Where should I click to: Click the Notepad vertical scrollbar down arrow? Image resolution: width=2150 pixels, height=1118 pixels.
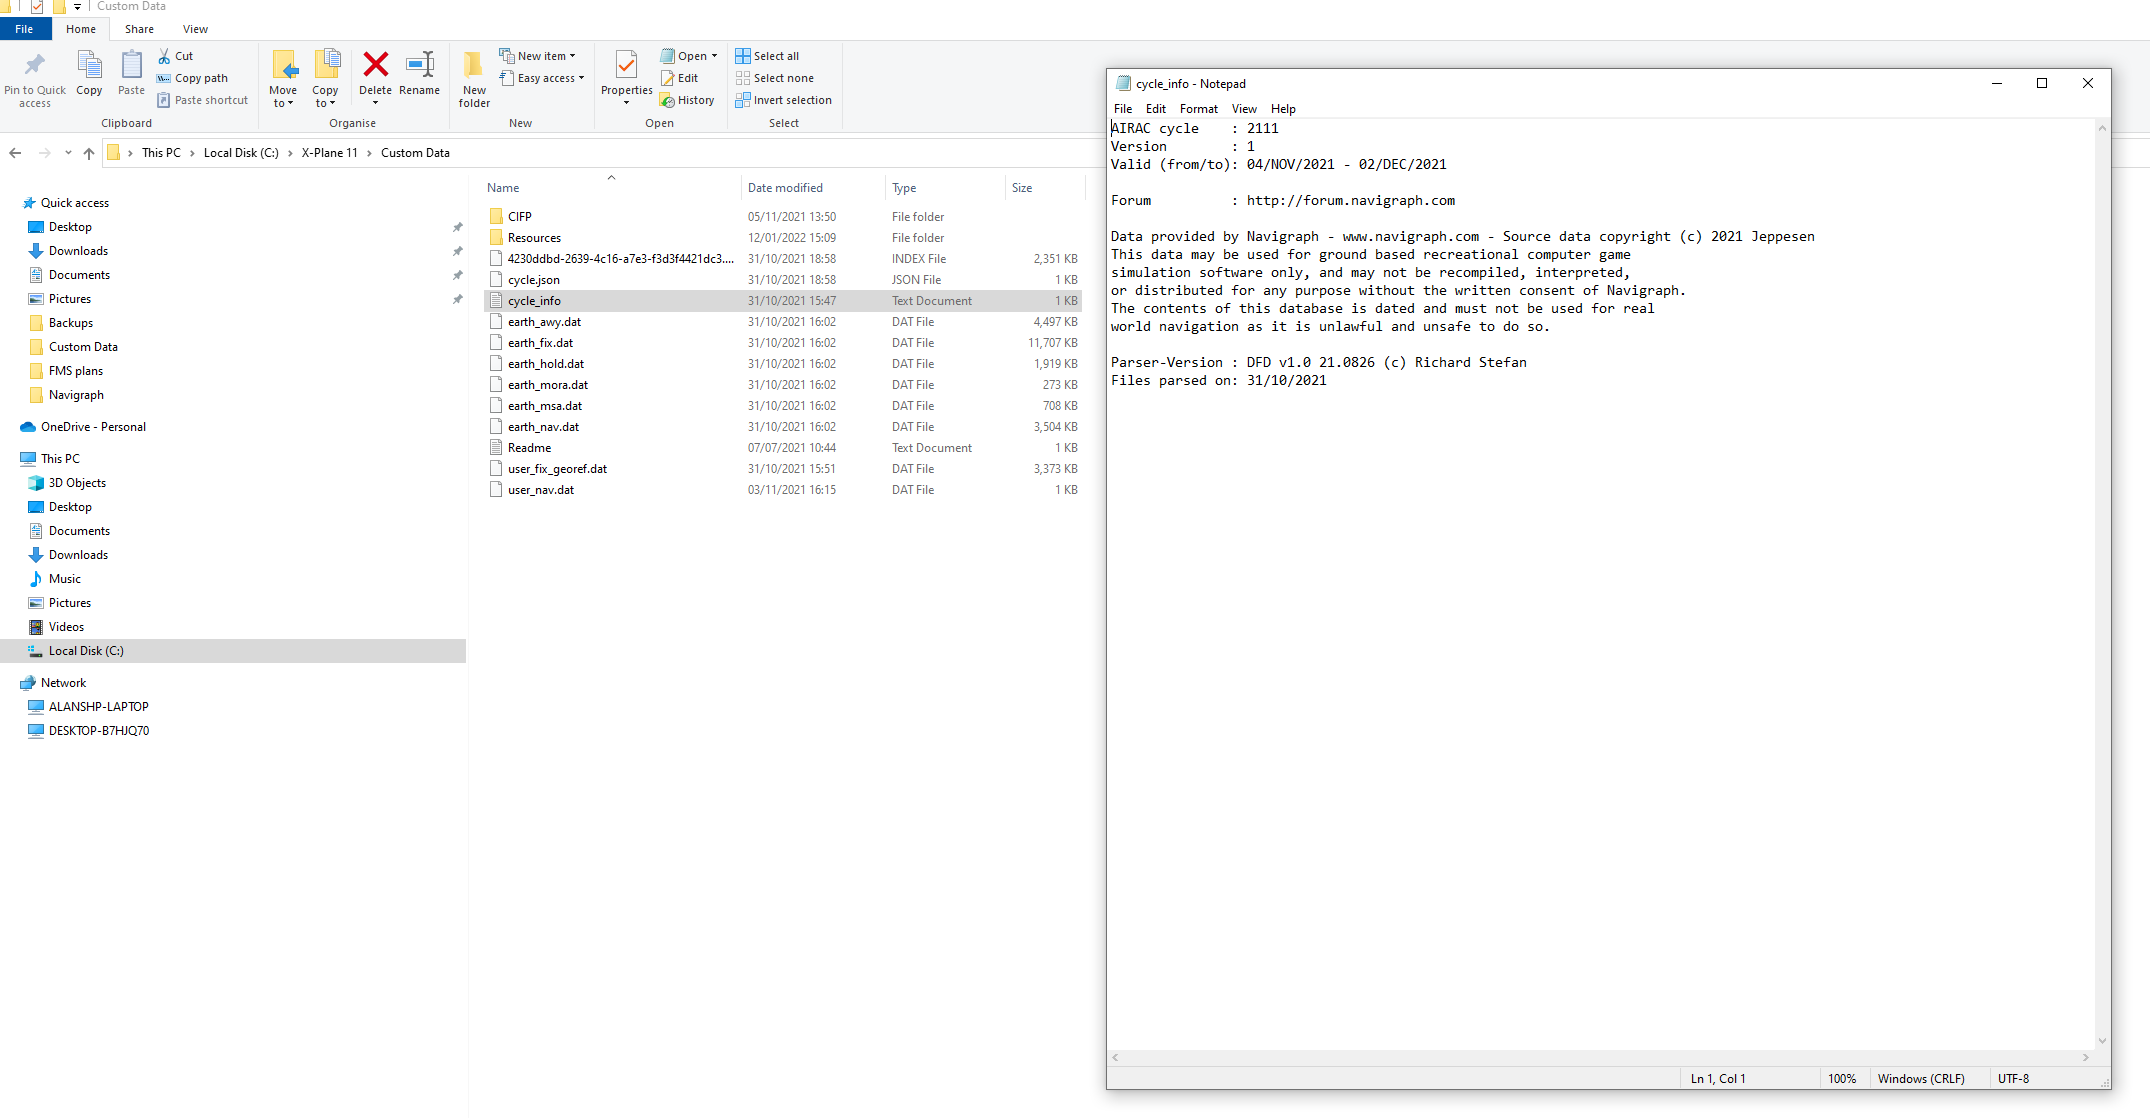(2102, 1041)
